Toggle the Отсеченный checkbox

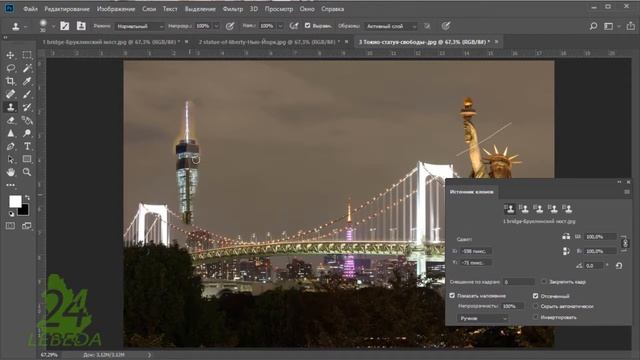pos(536,296)
